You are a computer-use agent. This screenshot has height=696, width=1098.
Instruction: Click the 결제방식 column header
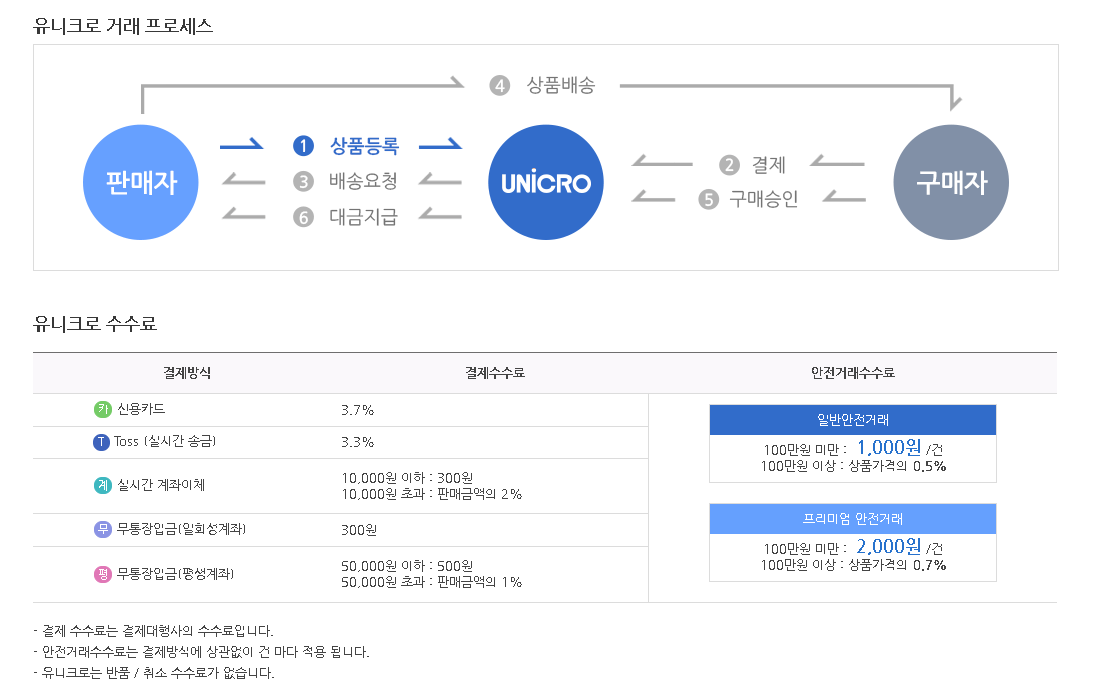coord(187,373)
